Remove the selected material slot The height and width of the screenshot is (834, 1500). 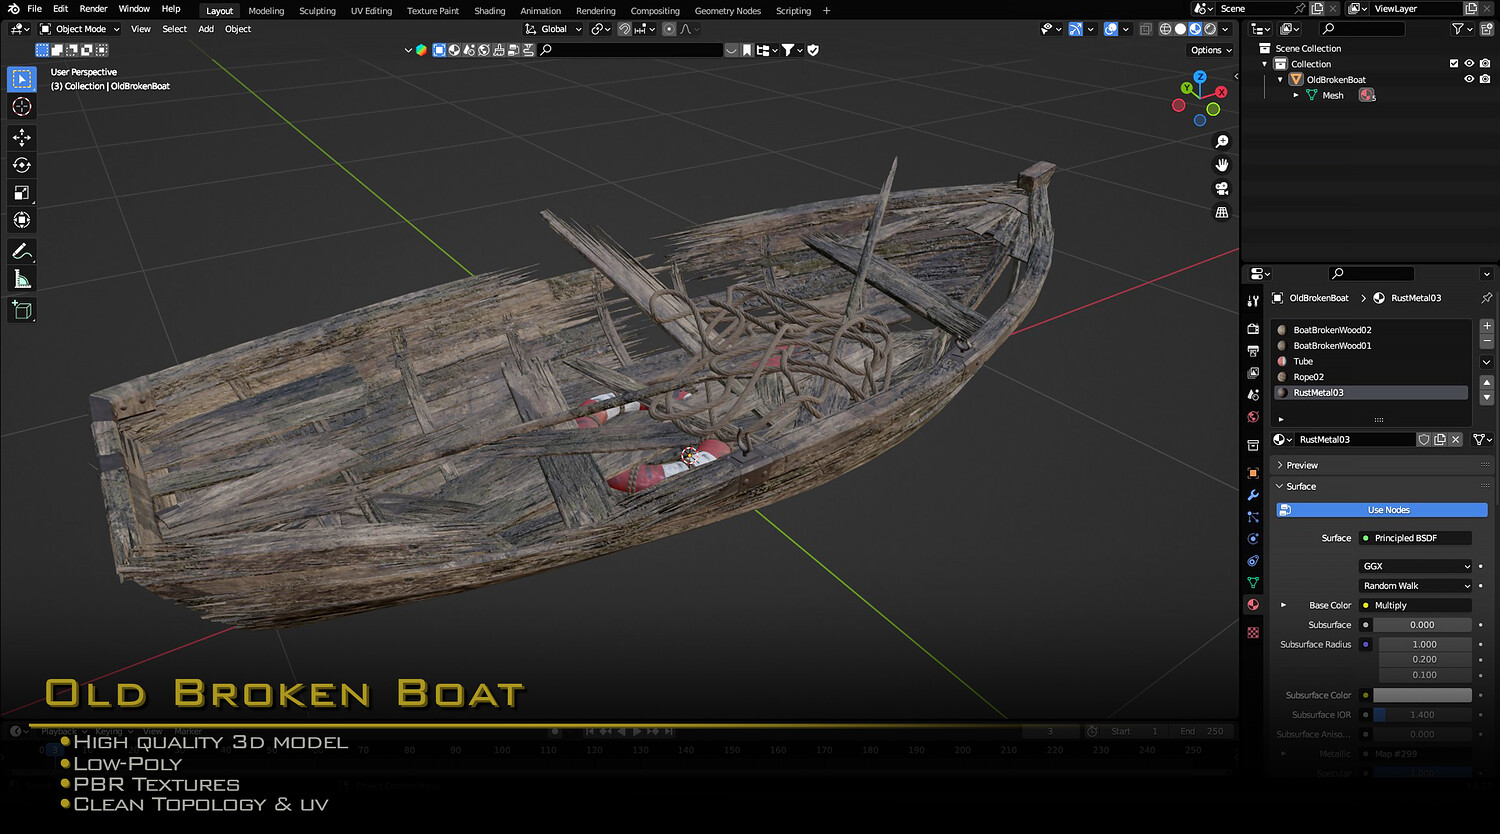tap(1487, 342)
